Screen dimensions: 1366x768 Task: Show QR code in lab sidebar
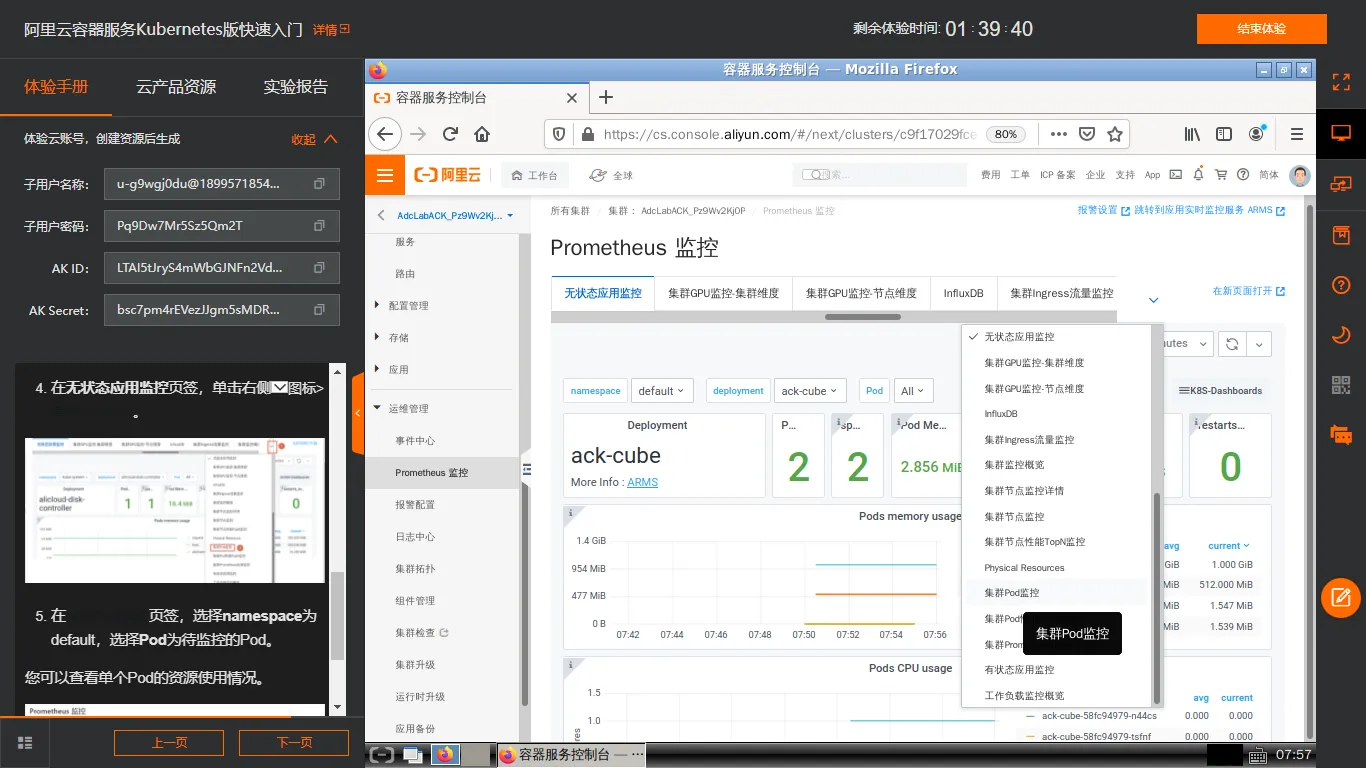coord(1341,385)
